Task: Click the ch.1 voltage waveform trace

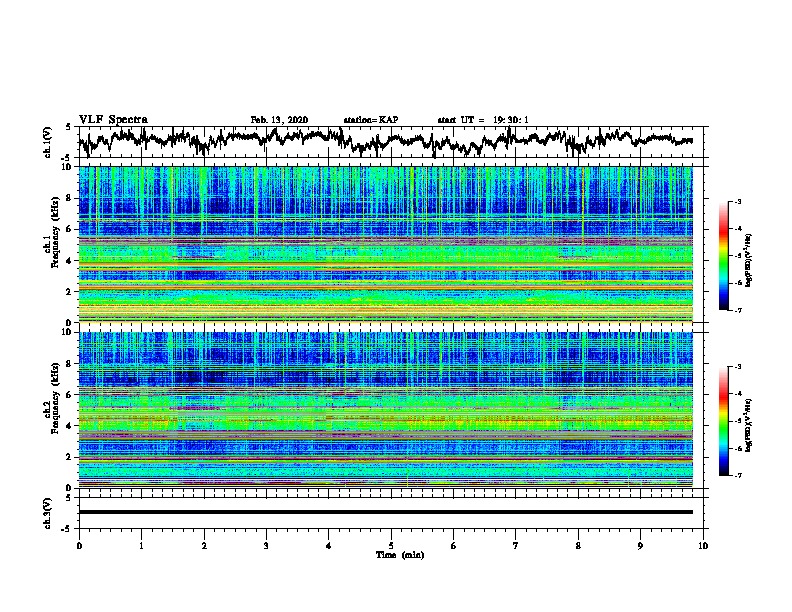Action: point(385,141)
